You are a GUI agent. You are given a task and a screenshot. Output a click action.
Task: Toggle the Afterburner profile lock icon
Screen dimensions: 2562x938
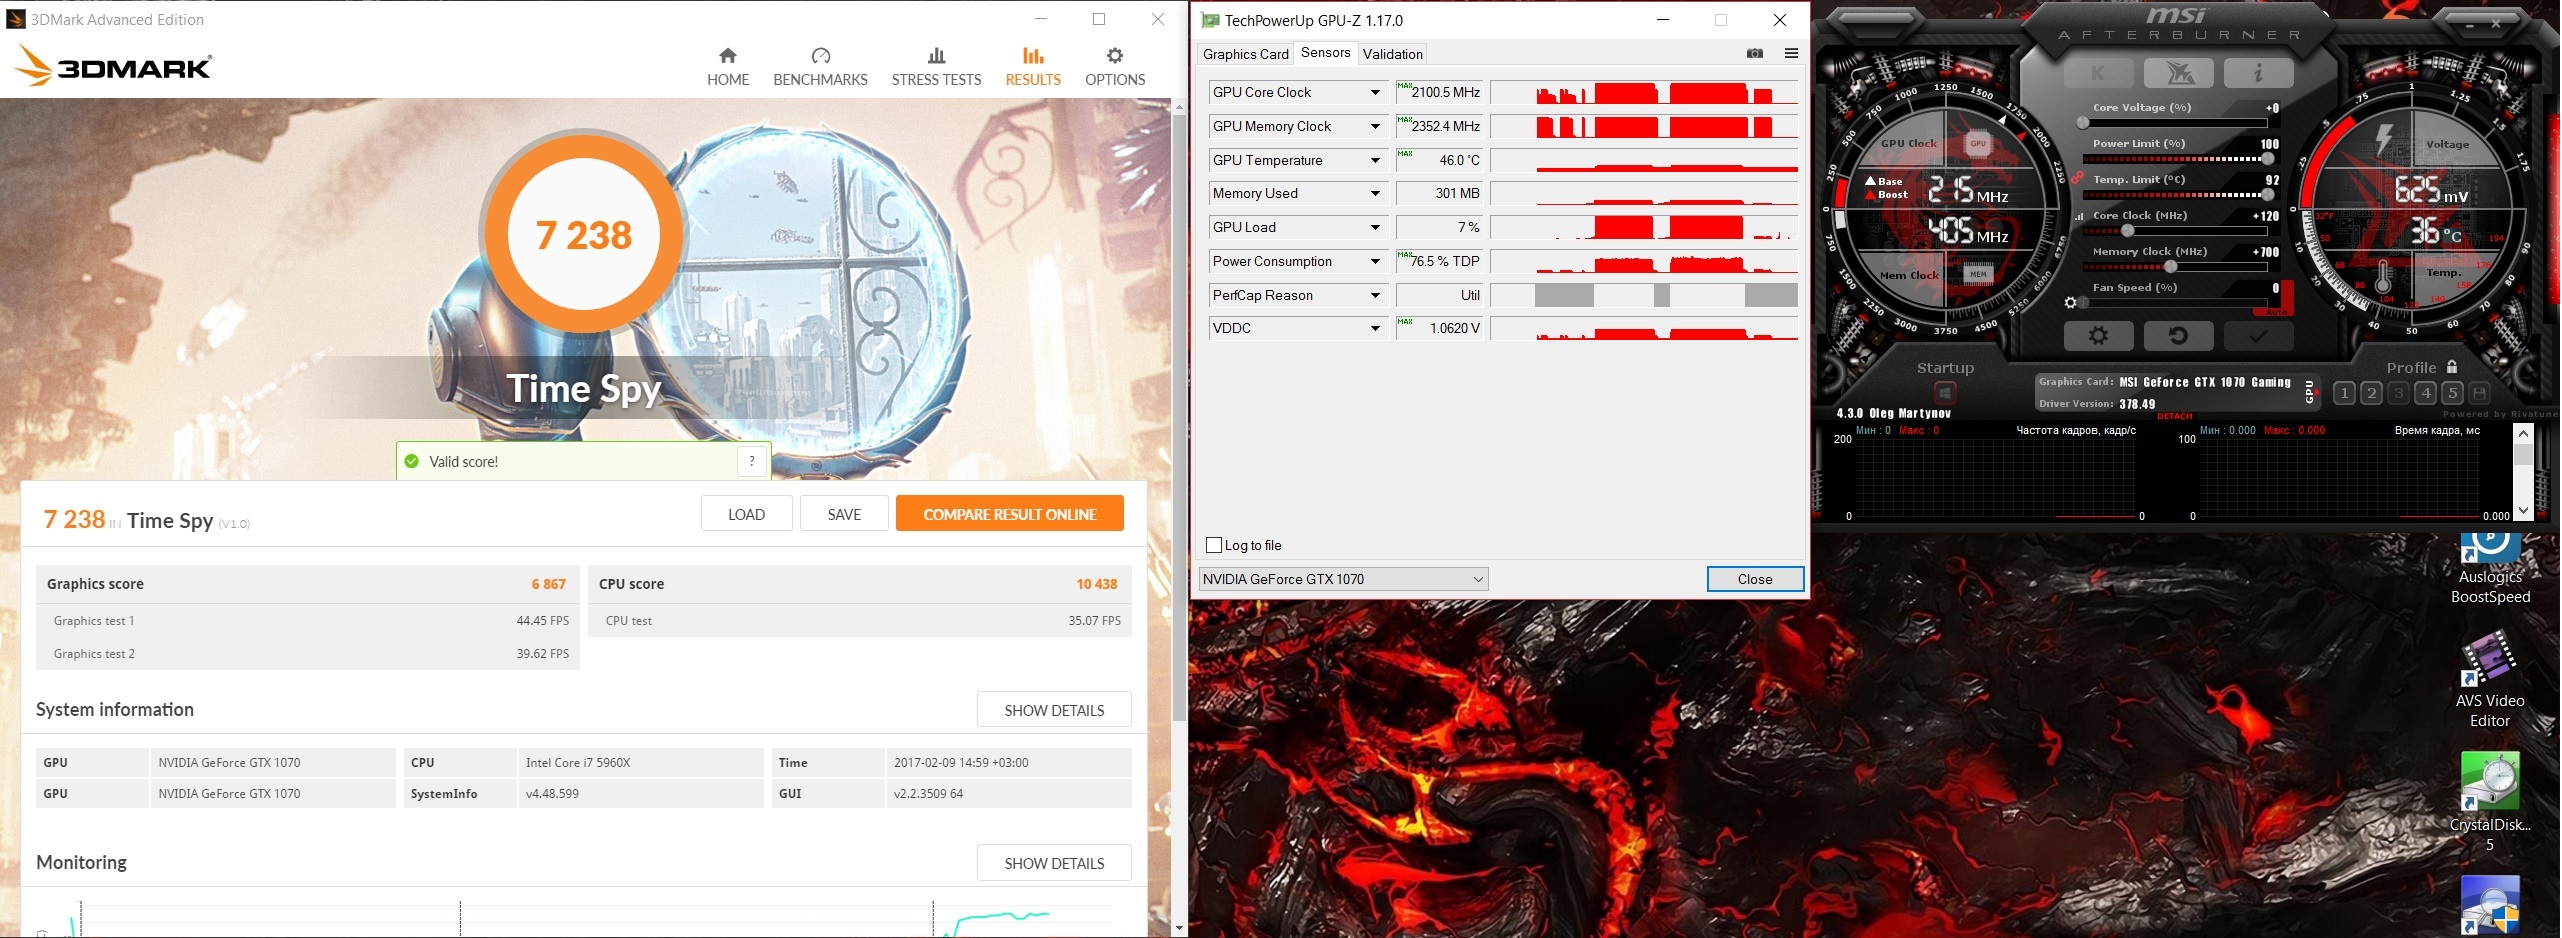pos(2451,367)
